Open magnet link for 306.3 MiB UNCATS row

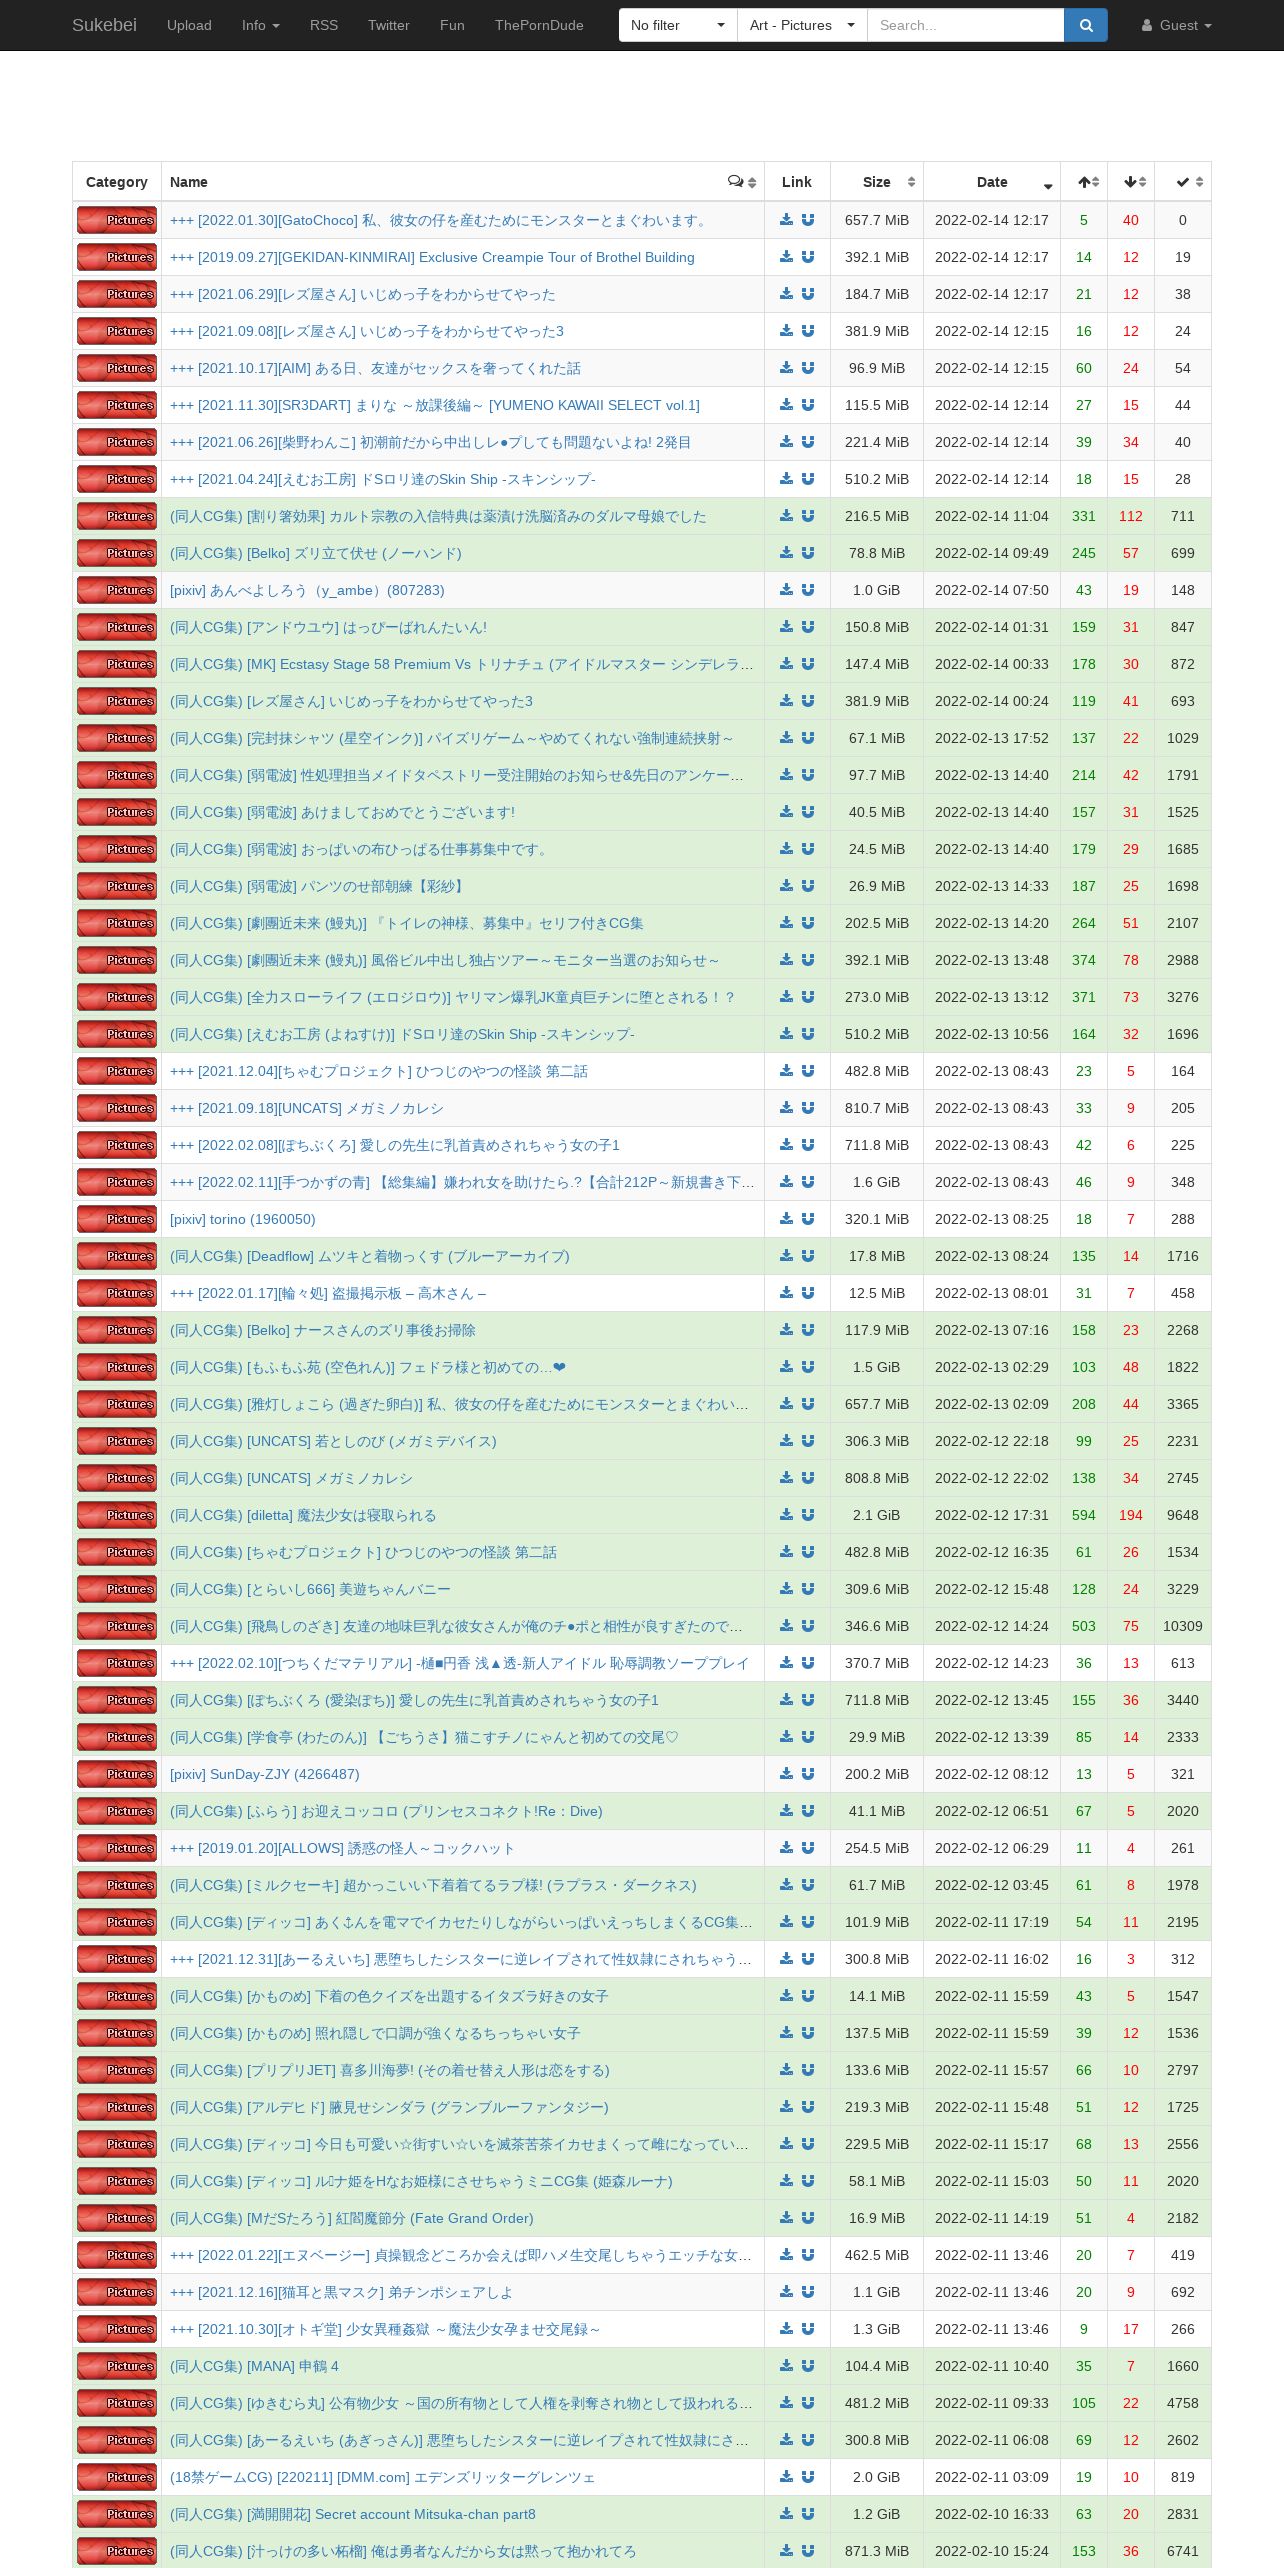pos(808,1441)
